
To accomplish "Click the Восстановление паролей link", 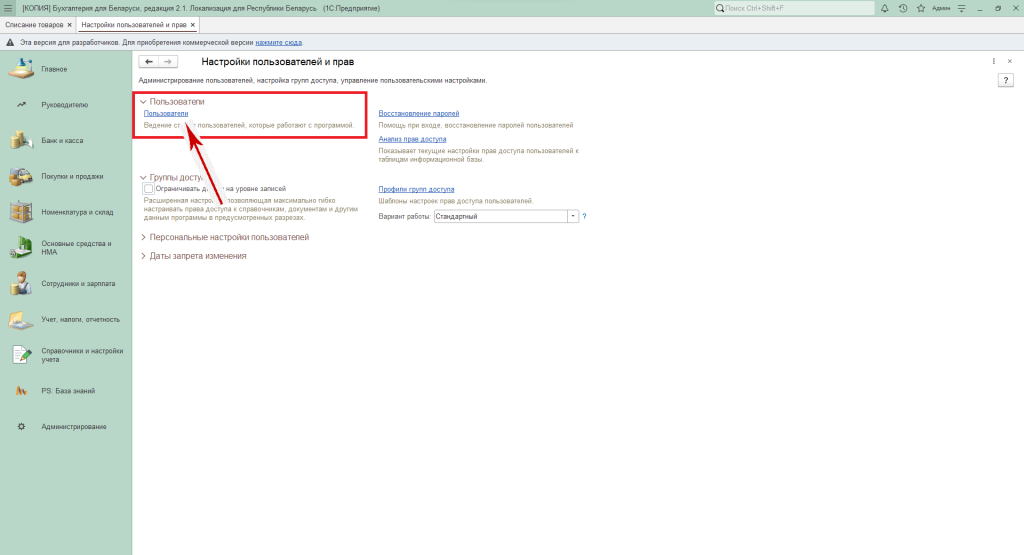I will (x=418, y=114).
